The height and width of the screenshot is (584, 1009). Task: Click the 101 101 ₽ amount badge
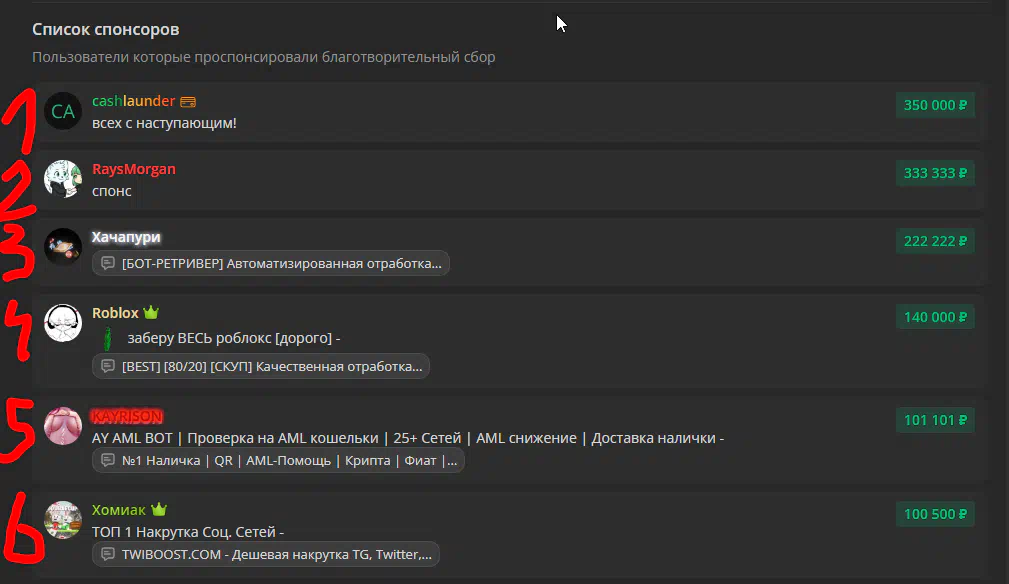tap(935, 420)
